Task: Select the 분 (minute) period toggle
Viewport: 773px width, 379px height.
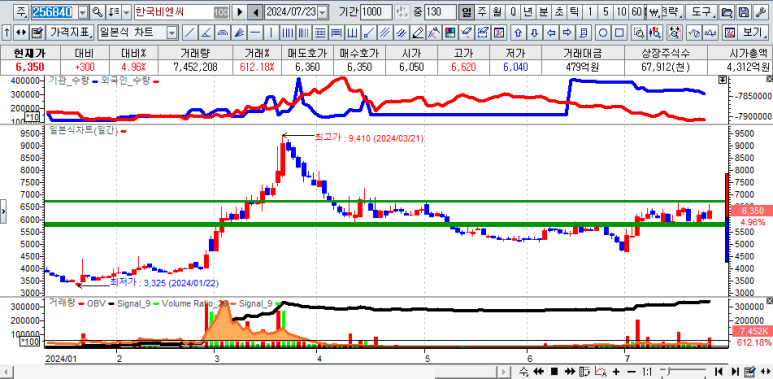Action: click(x=543, y=12)
